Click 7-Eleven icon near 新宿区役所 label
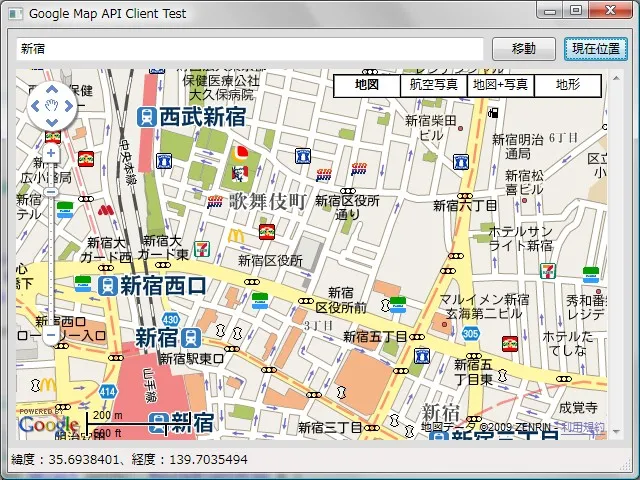The height and width of the screenshot is (480, 640). click(202, 249)
